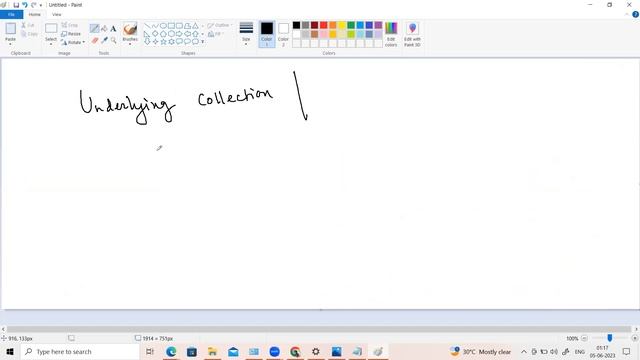Open the Brushes dropdown arrow
Viewport: 640px width, 360px height.
click(130, 44)
